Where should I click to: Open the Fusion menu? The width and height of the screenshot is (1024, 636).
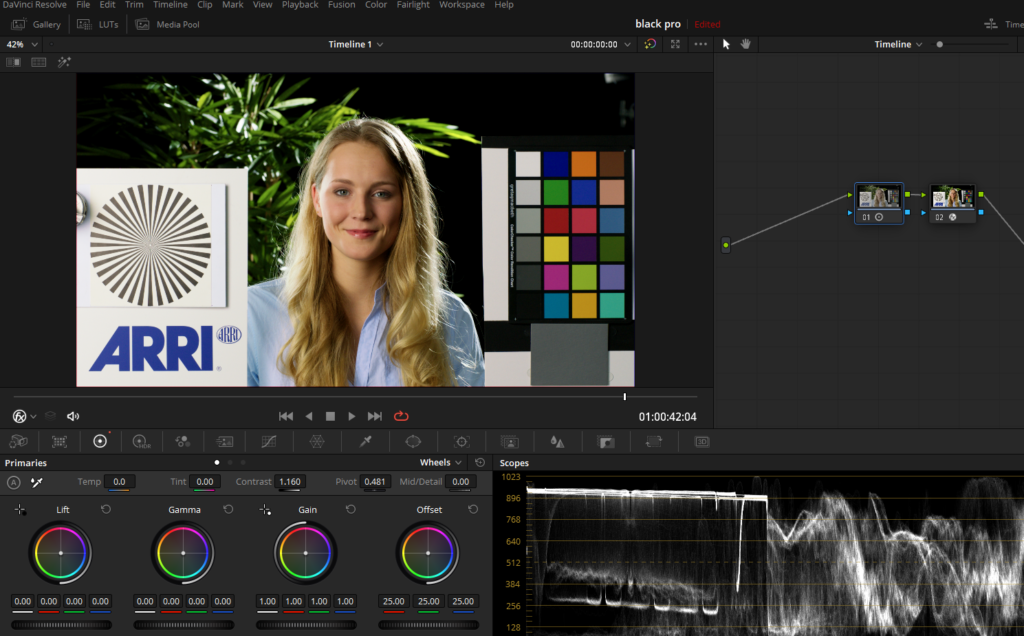tap(342, 5)
